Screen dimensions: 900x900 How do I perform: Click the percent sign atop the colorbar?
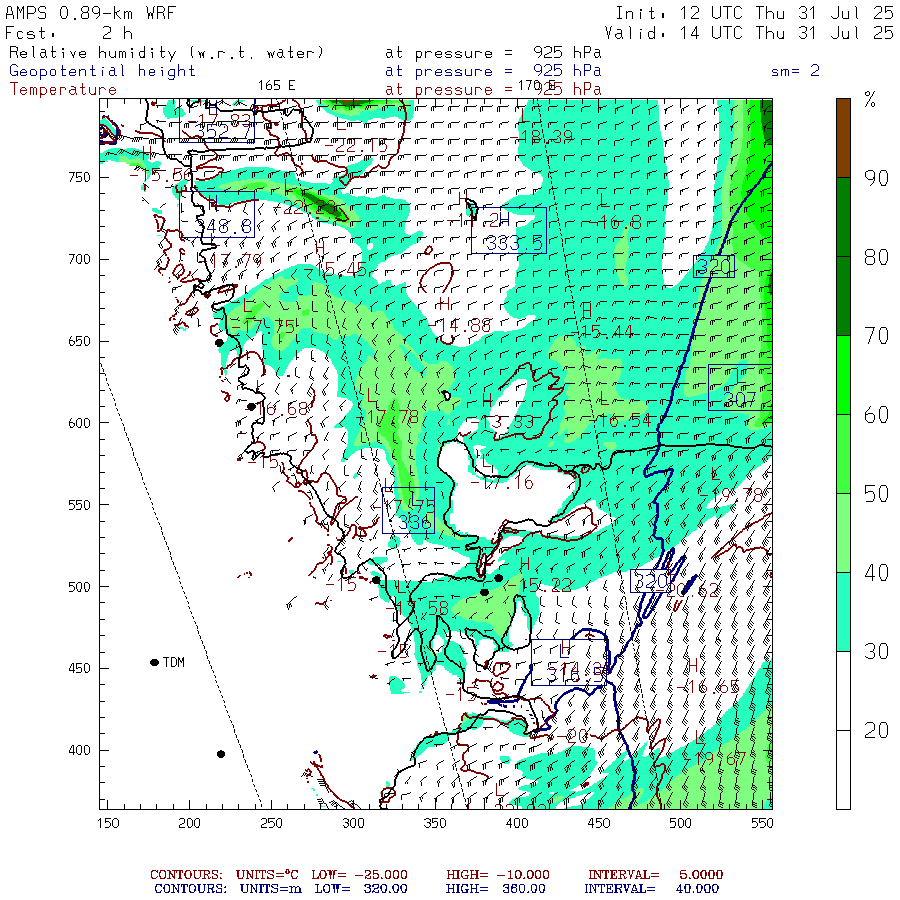pos(870,100)
